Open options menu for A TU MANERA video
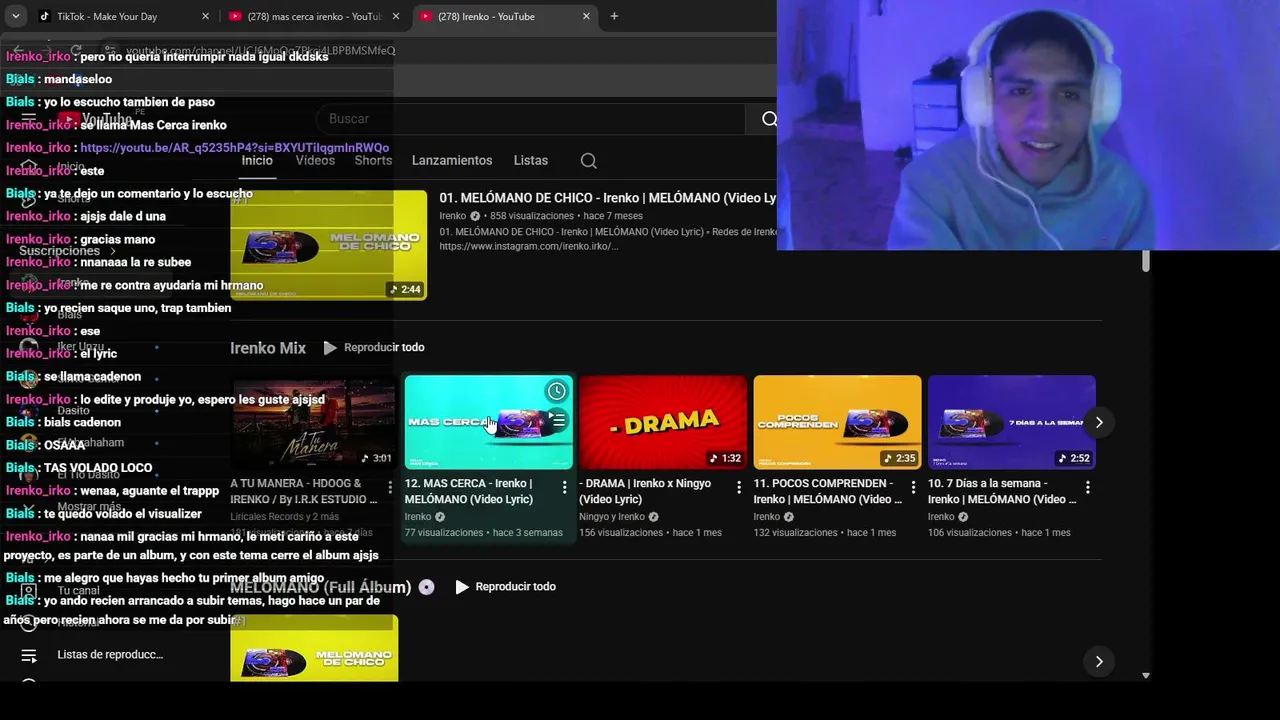Viewport: 1280px width, 720px height. coord(390,487)
